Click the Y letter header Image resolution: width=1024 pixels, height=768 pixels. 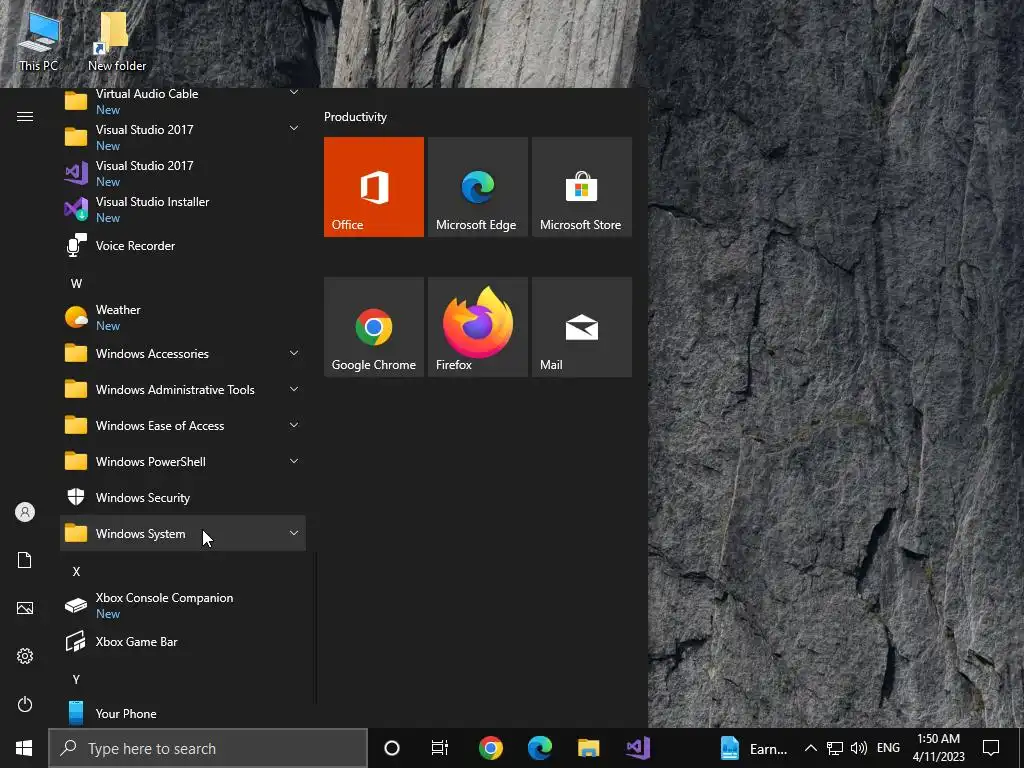76,679
